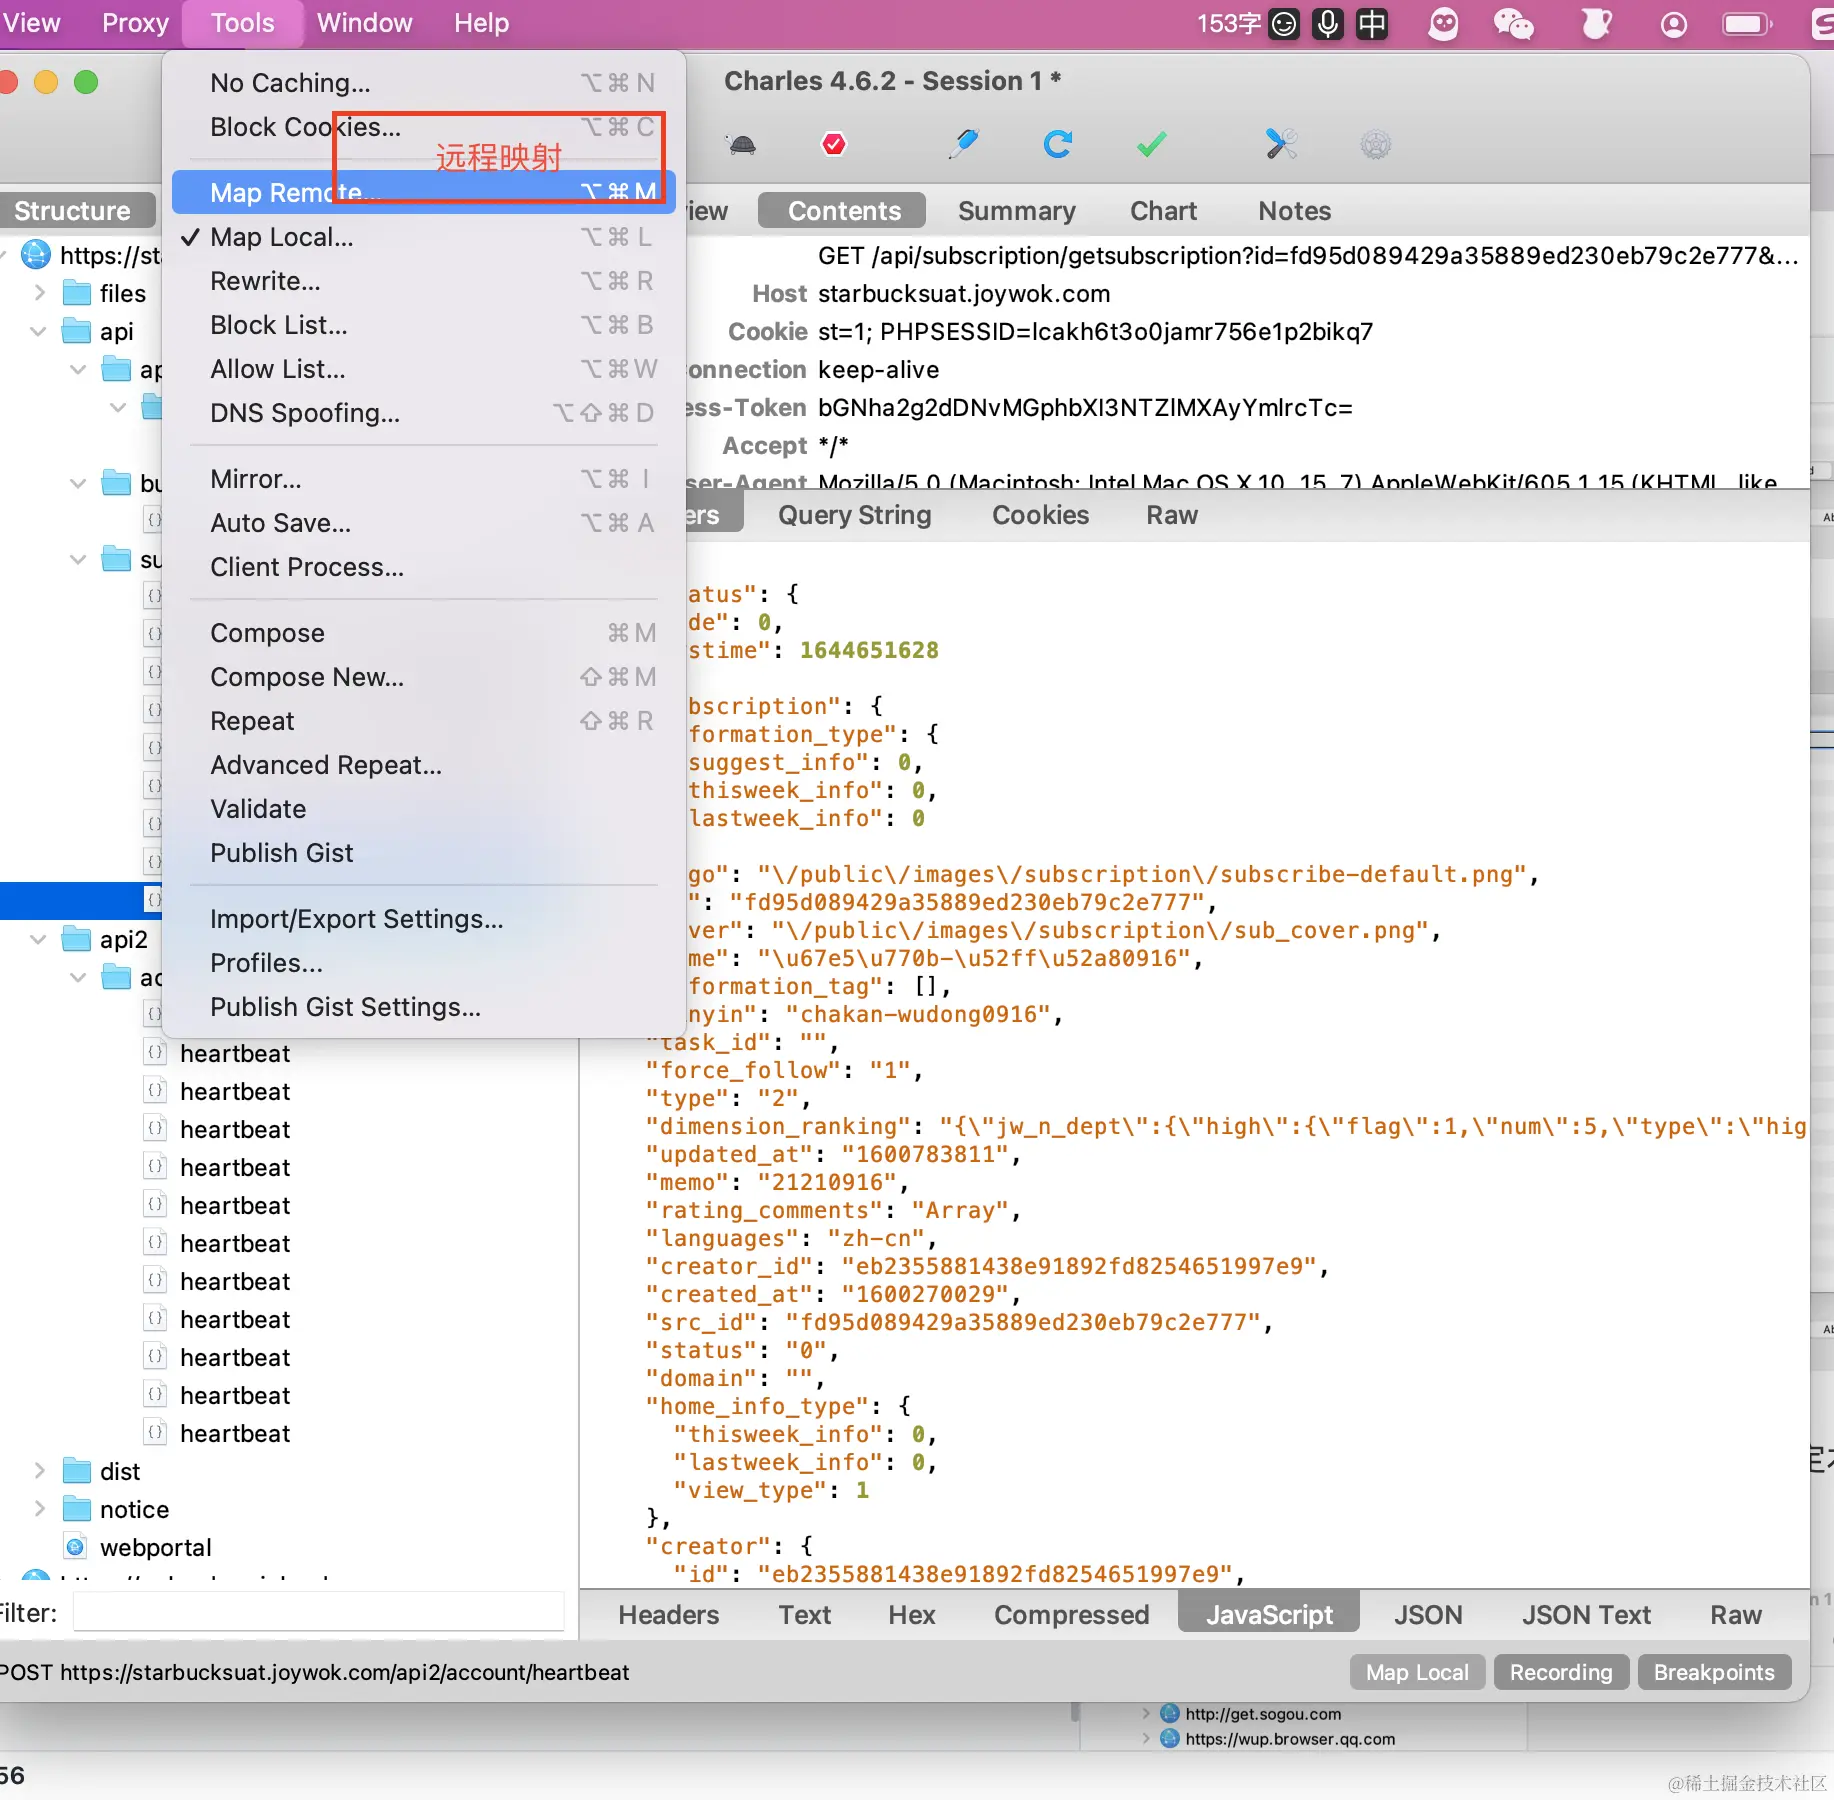Collapse the api folder

point(39,331)
